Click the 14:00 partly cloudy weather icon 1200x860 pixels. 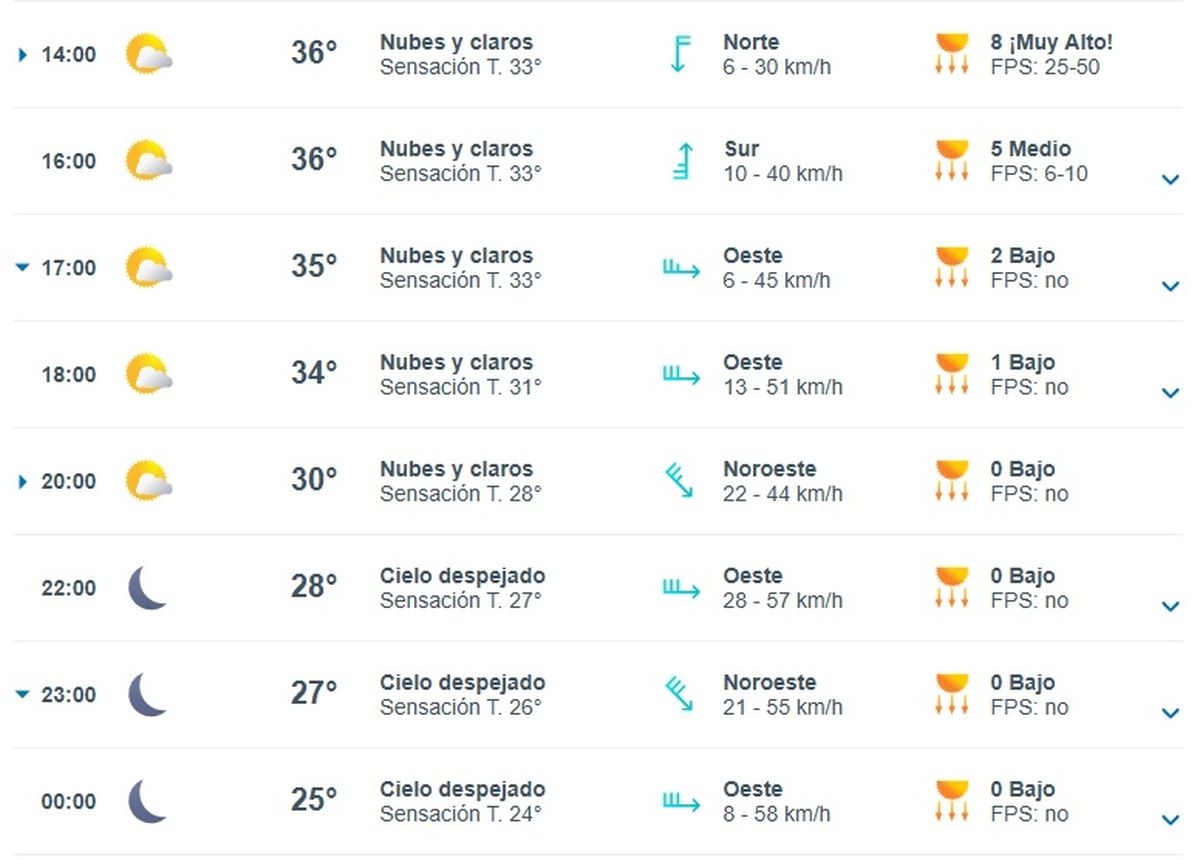149,53
